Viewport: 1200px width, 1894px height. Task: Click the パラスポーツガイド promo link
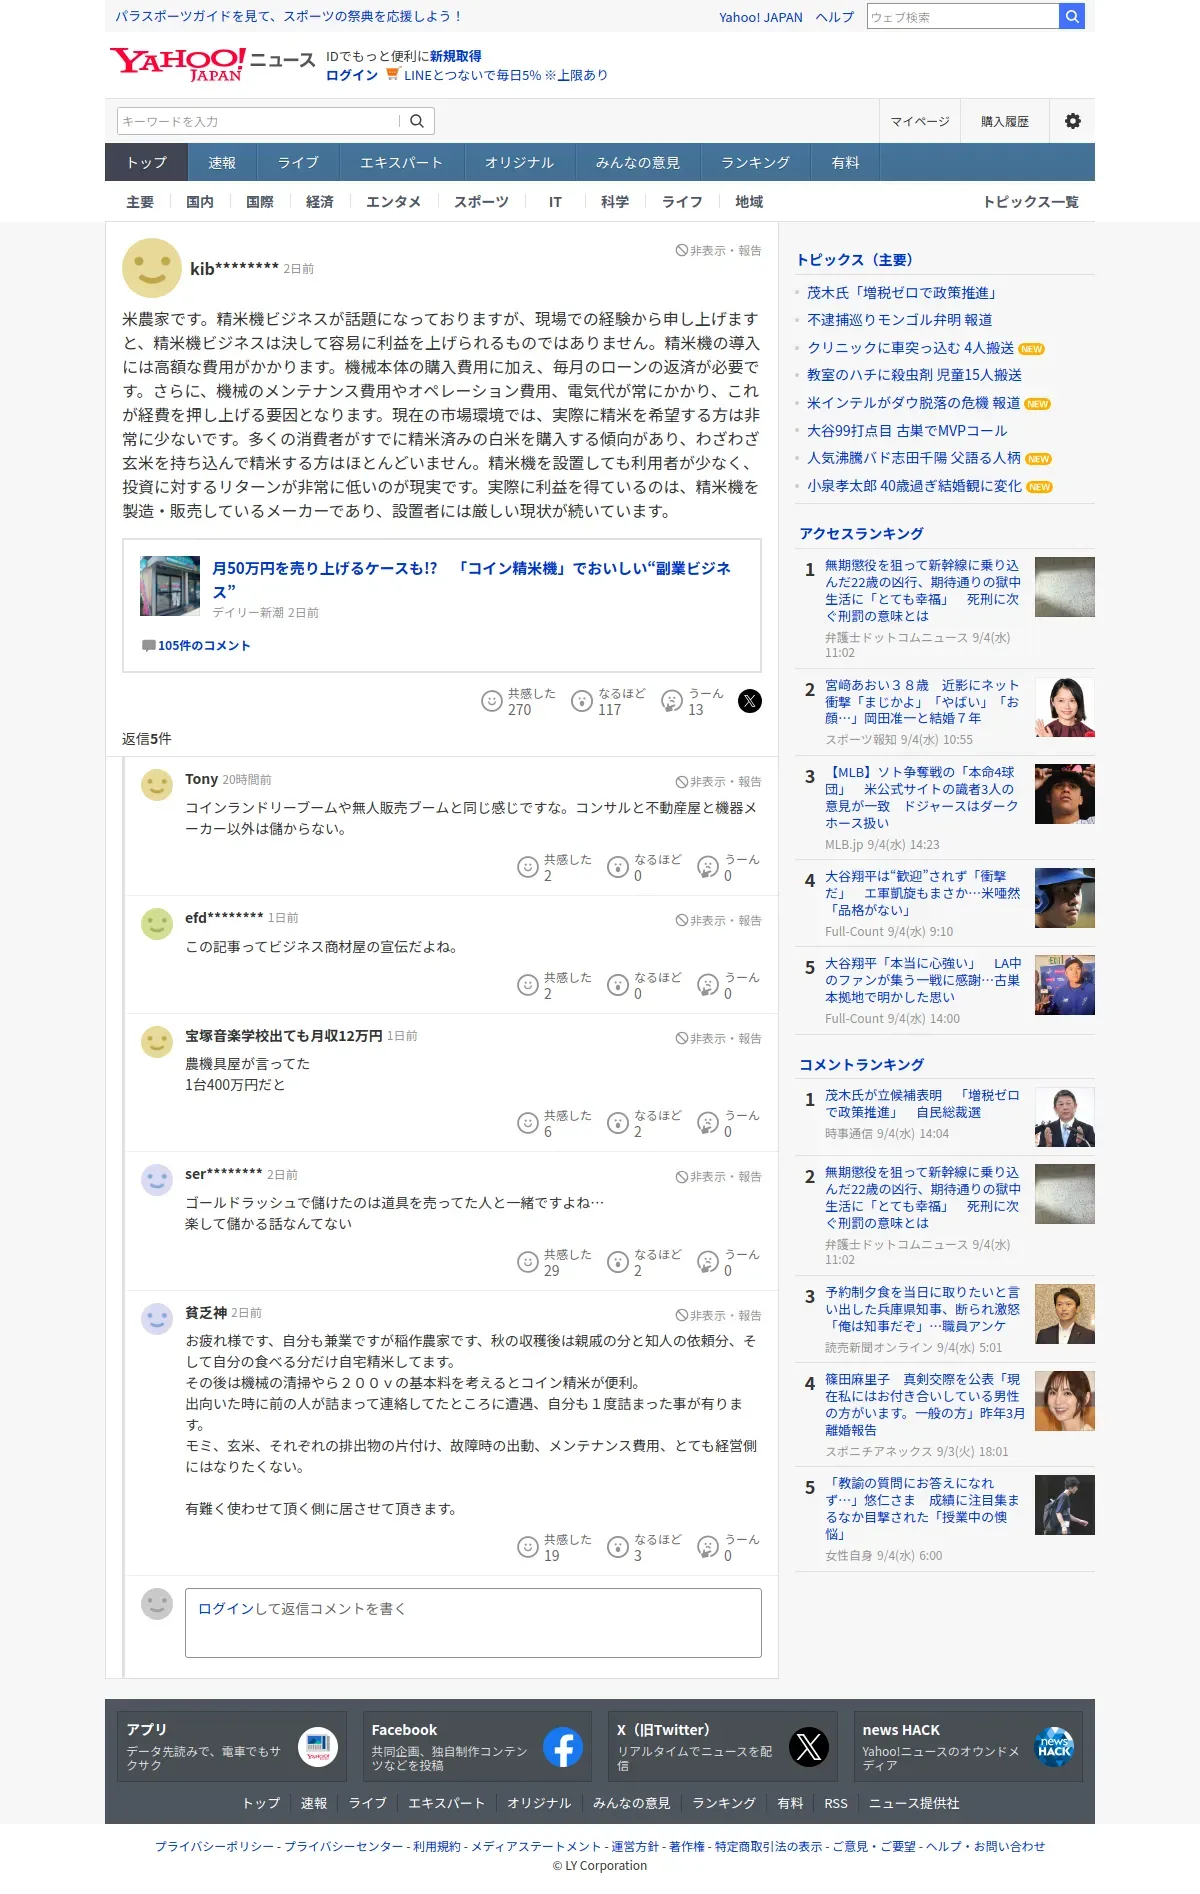(289, 16)
